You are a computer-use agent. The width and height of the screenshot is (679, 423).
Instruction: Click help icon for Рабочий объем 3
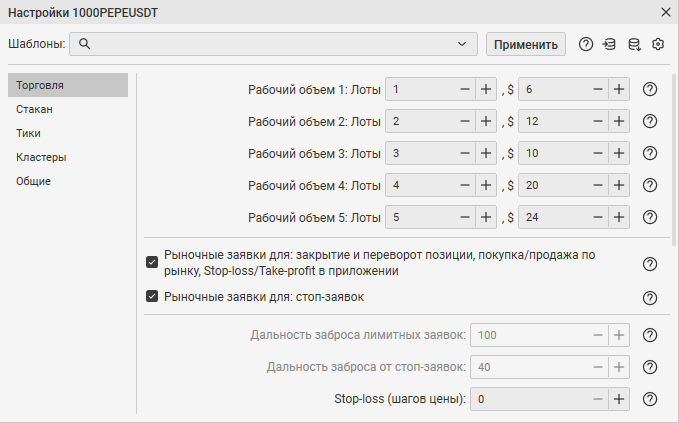coord(650,153)
